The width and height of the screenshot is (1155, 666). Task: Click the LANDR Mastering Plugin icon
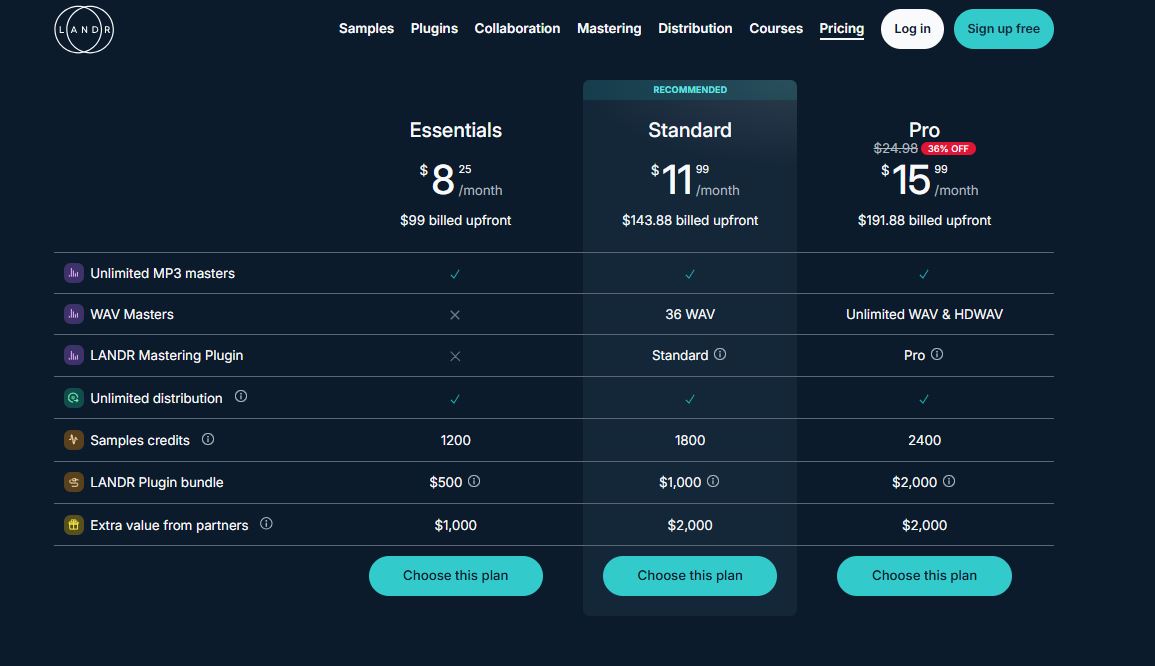coord(73,355)
